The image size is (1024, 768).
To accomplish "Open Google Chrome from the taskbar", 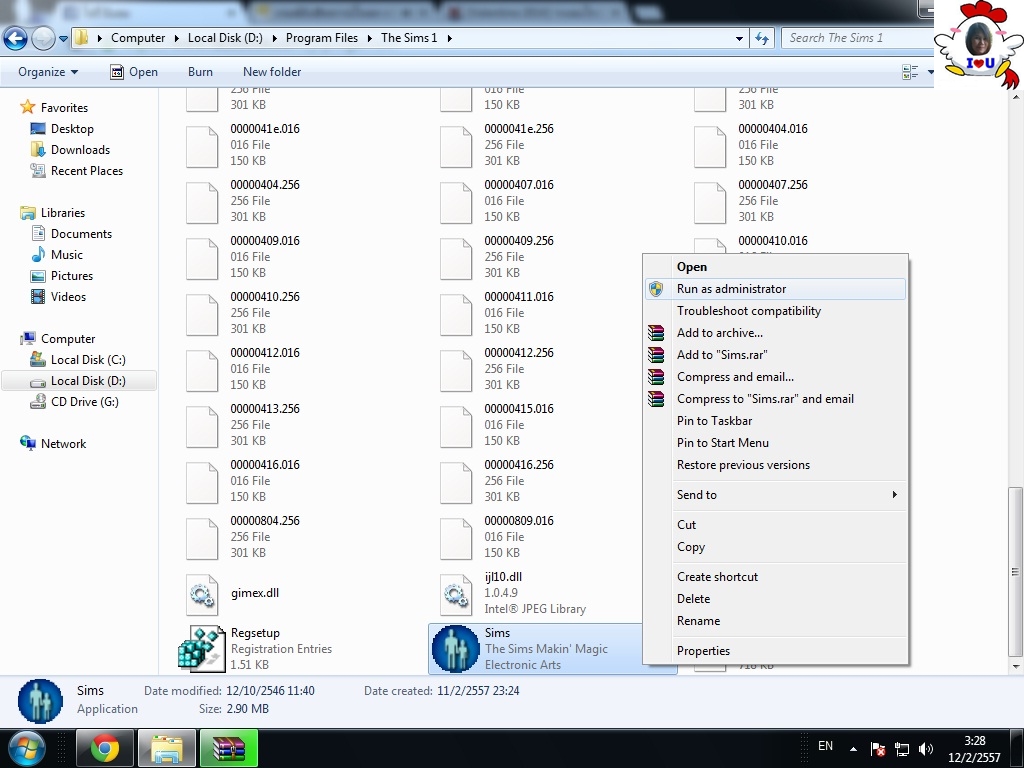I will [x=104, y=748].
